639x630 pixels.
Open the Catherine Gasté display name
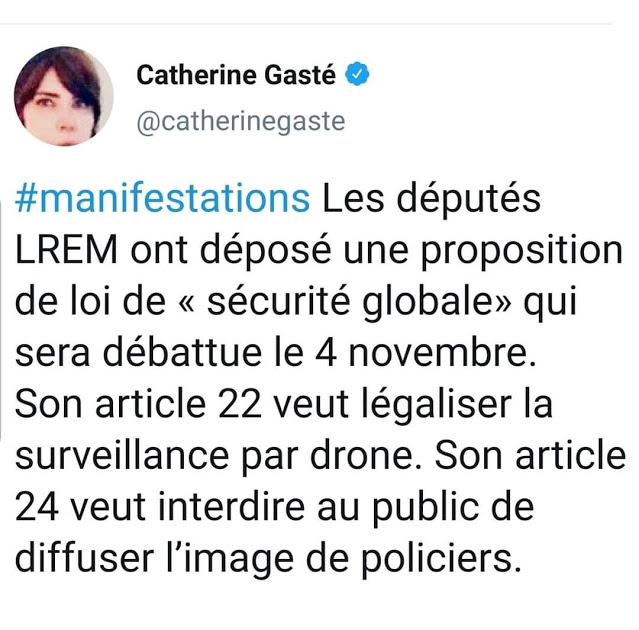click(x=236, y=75)
